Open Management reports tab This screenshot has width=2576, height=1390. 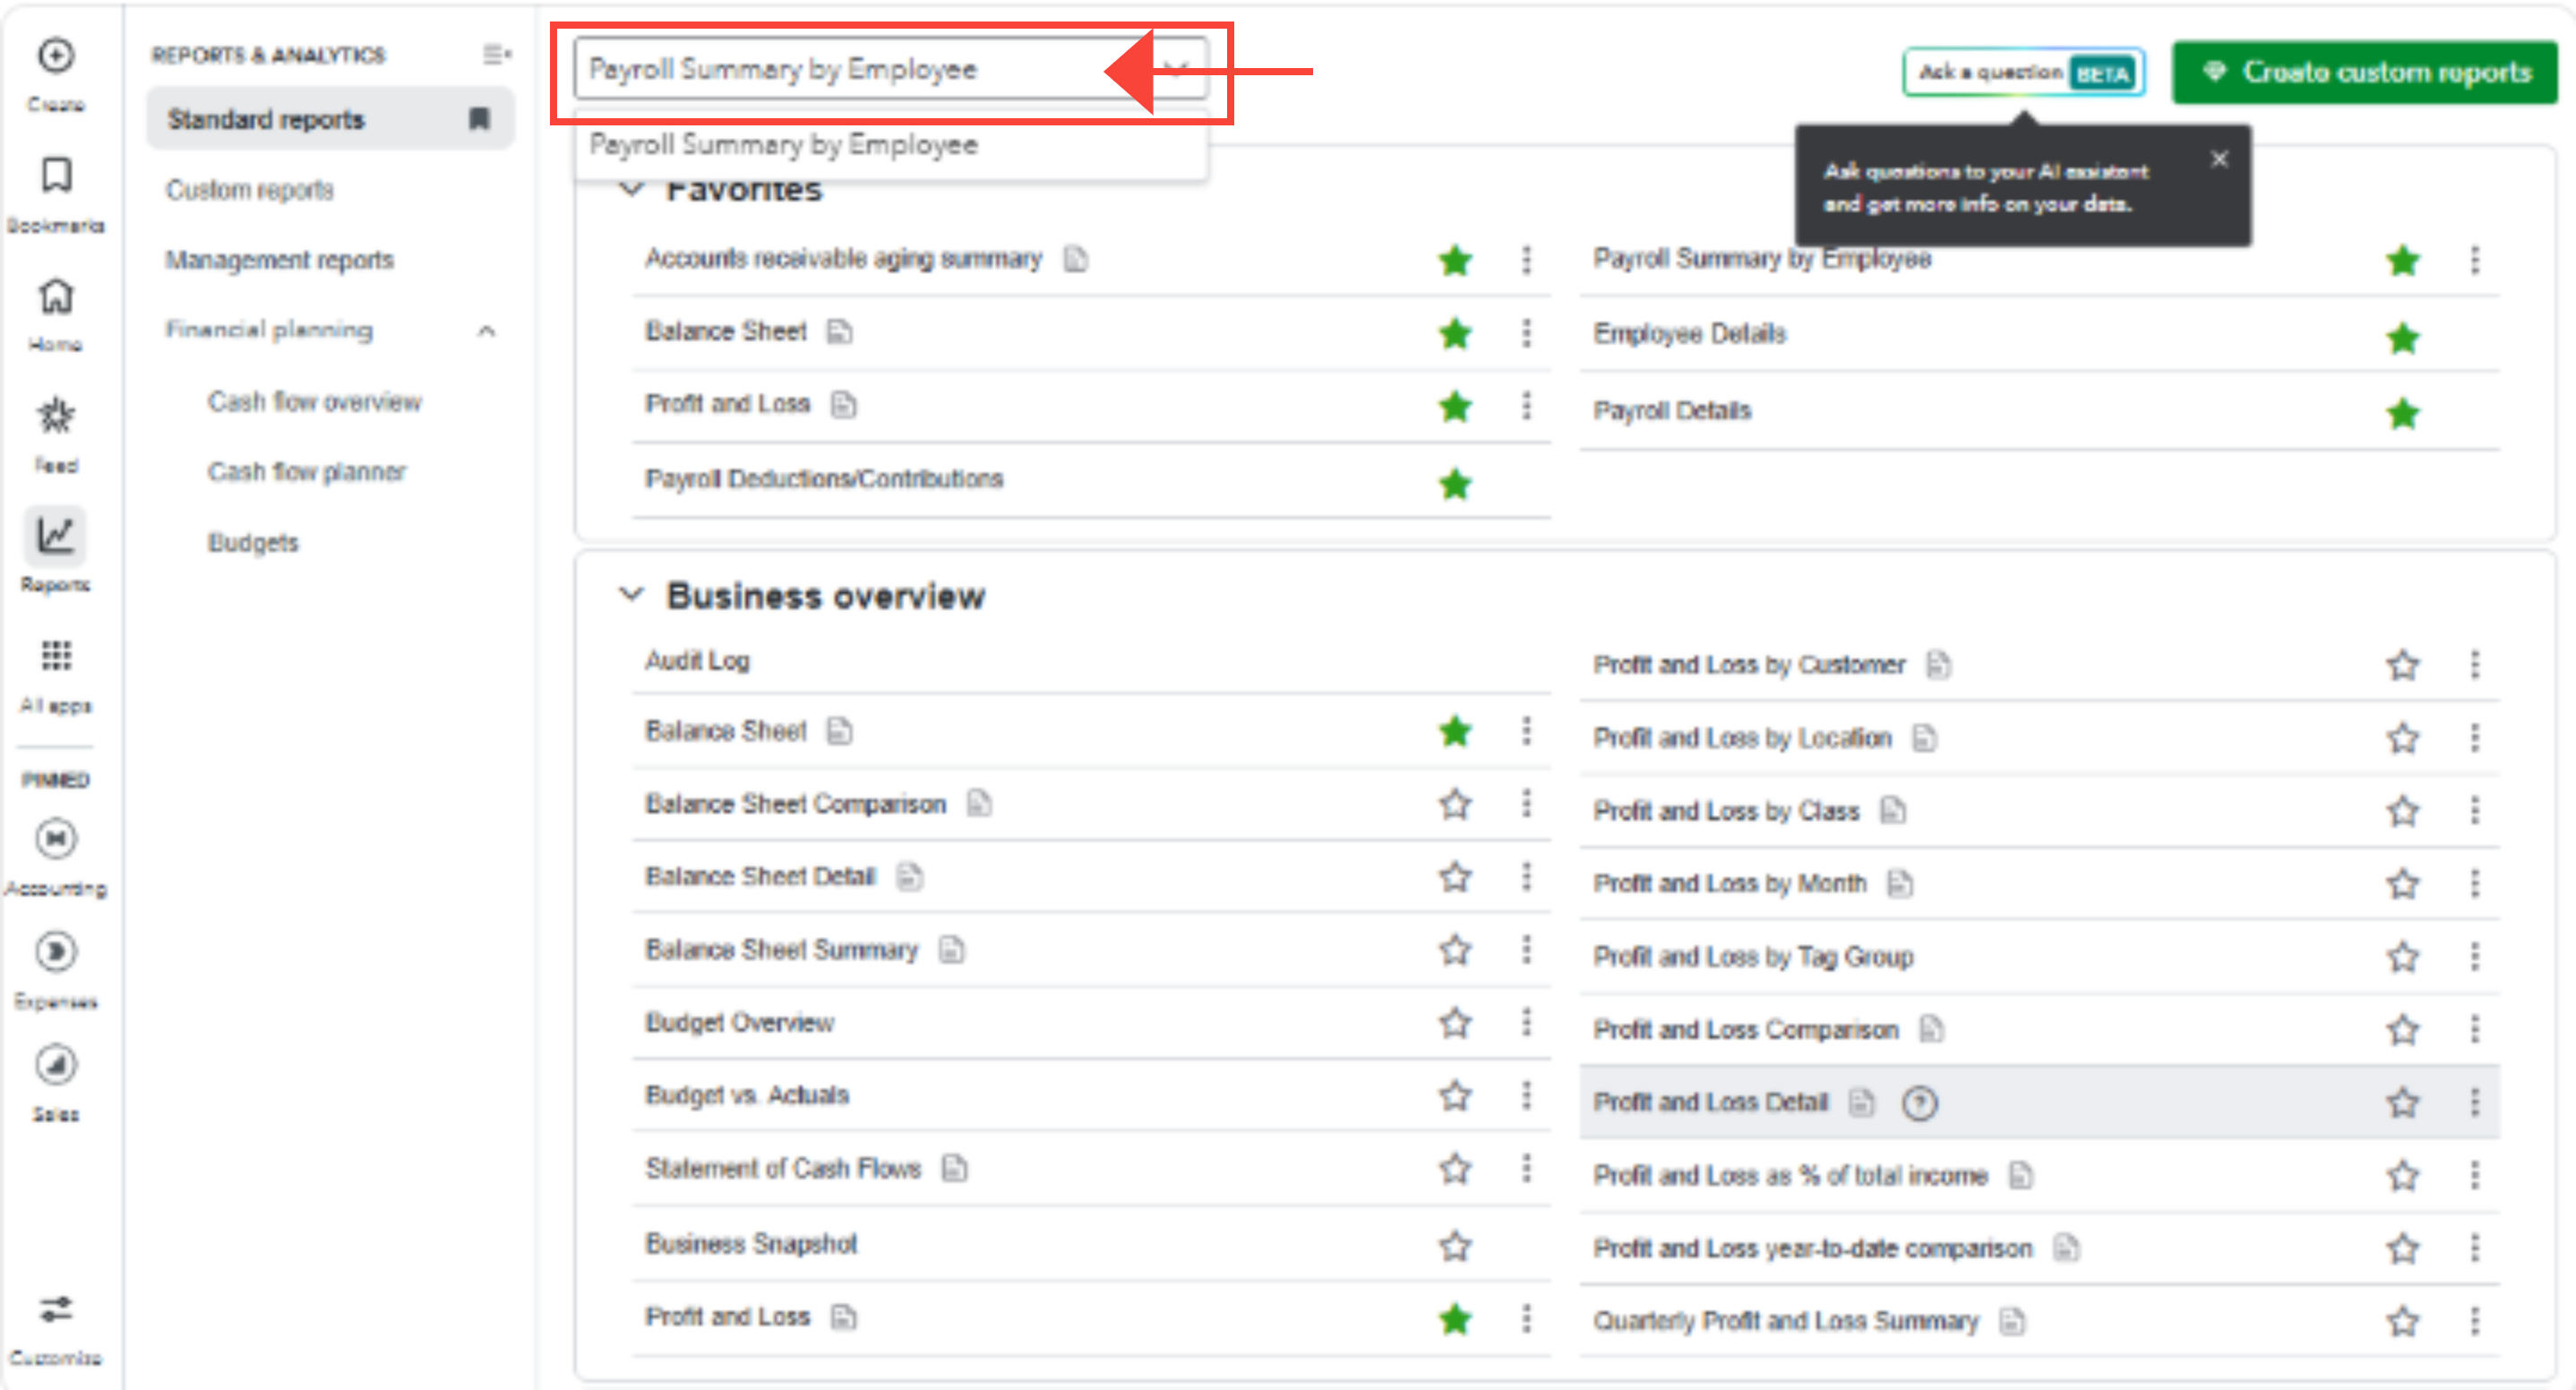pyautogui.click(x=280, y=260)
